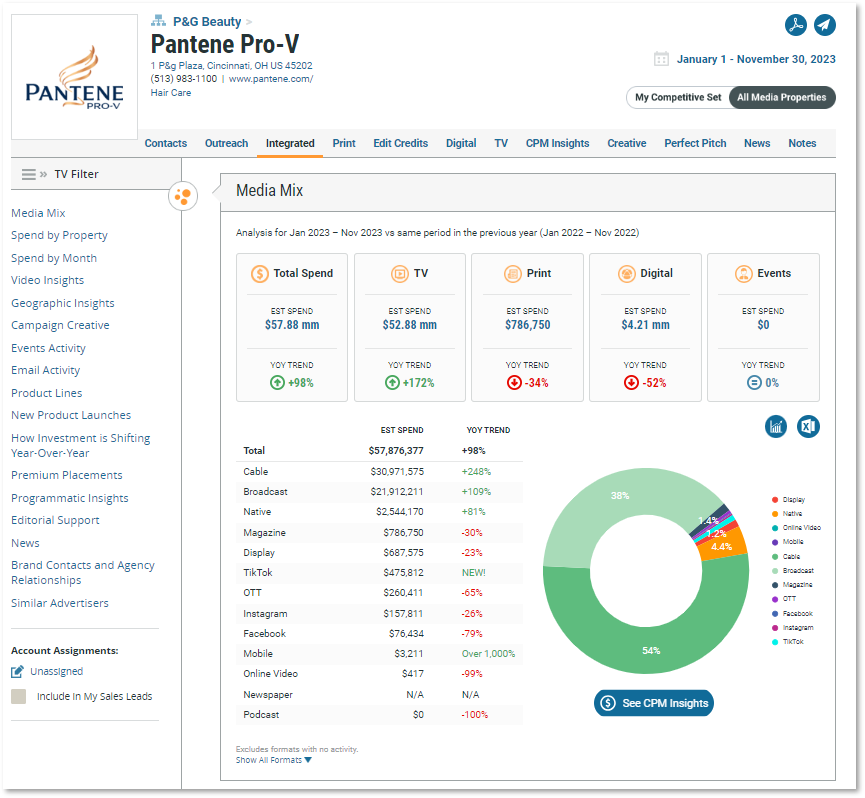Click the Total Spend dollar icon

coord(260,274)
